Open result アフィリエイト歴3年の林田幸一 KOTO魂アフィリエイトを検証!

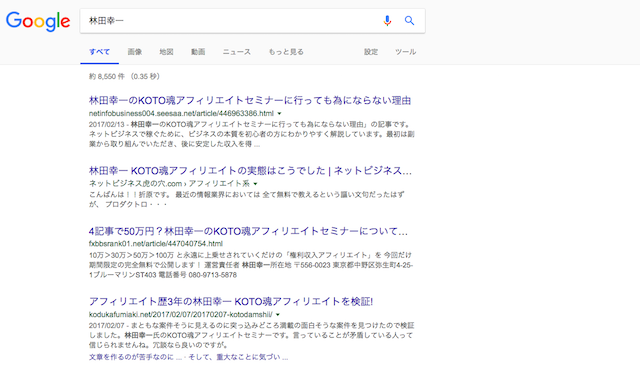pos(231,302)
